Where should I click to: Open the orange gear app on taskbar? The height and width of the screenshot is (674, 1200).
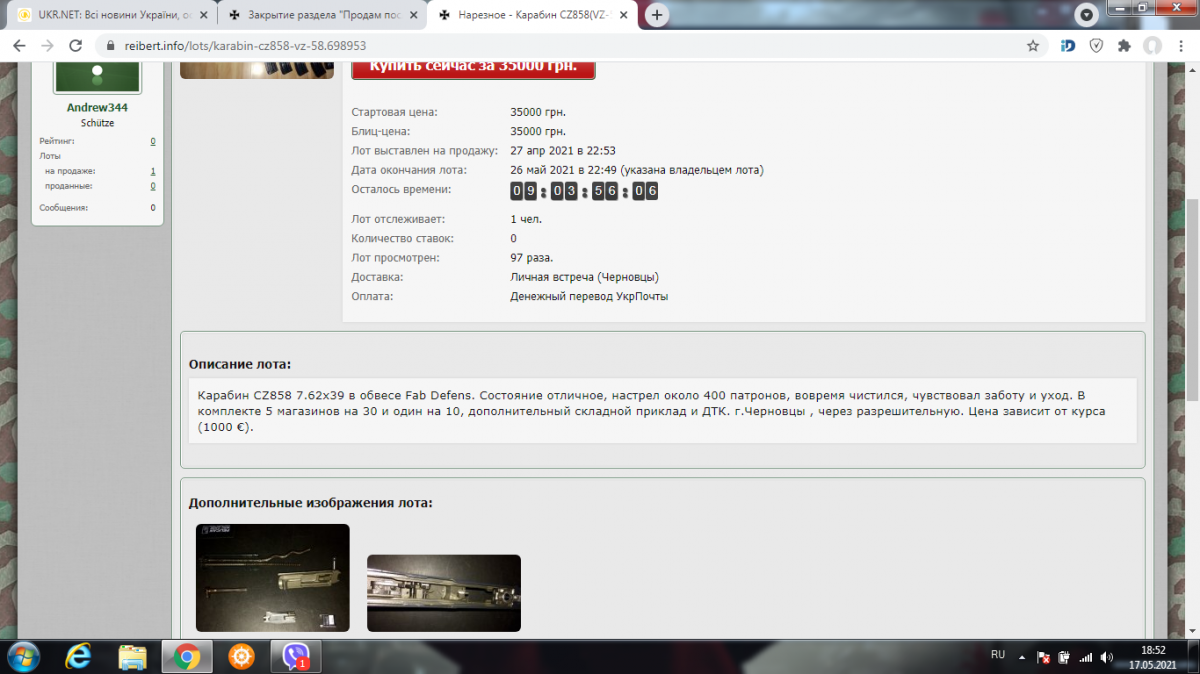pyautogui.click(x=240, y=657)
